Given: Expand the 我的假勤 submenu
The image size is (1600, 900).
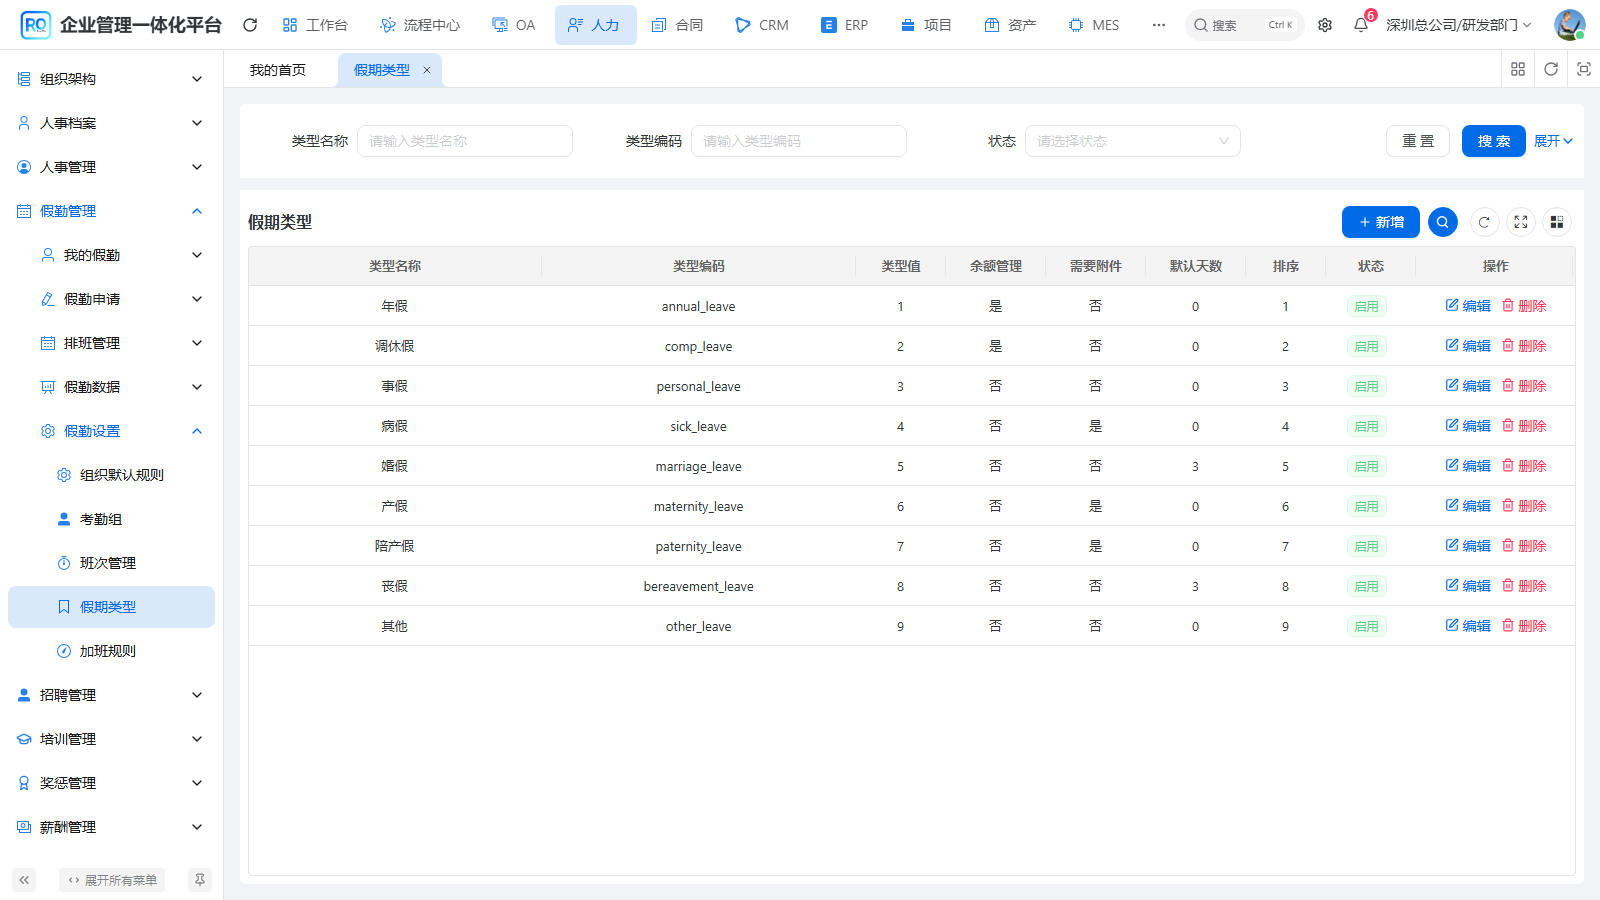Looking at the screenshot, I should (x=111, y=255).
